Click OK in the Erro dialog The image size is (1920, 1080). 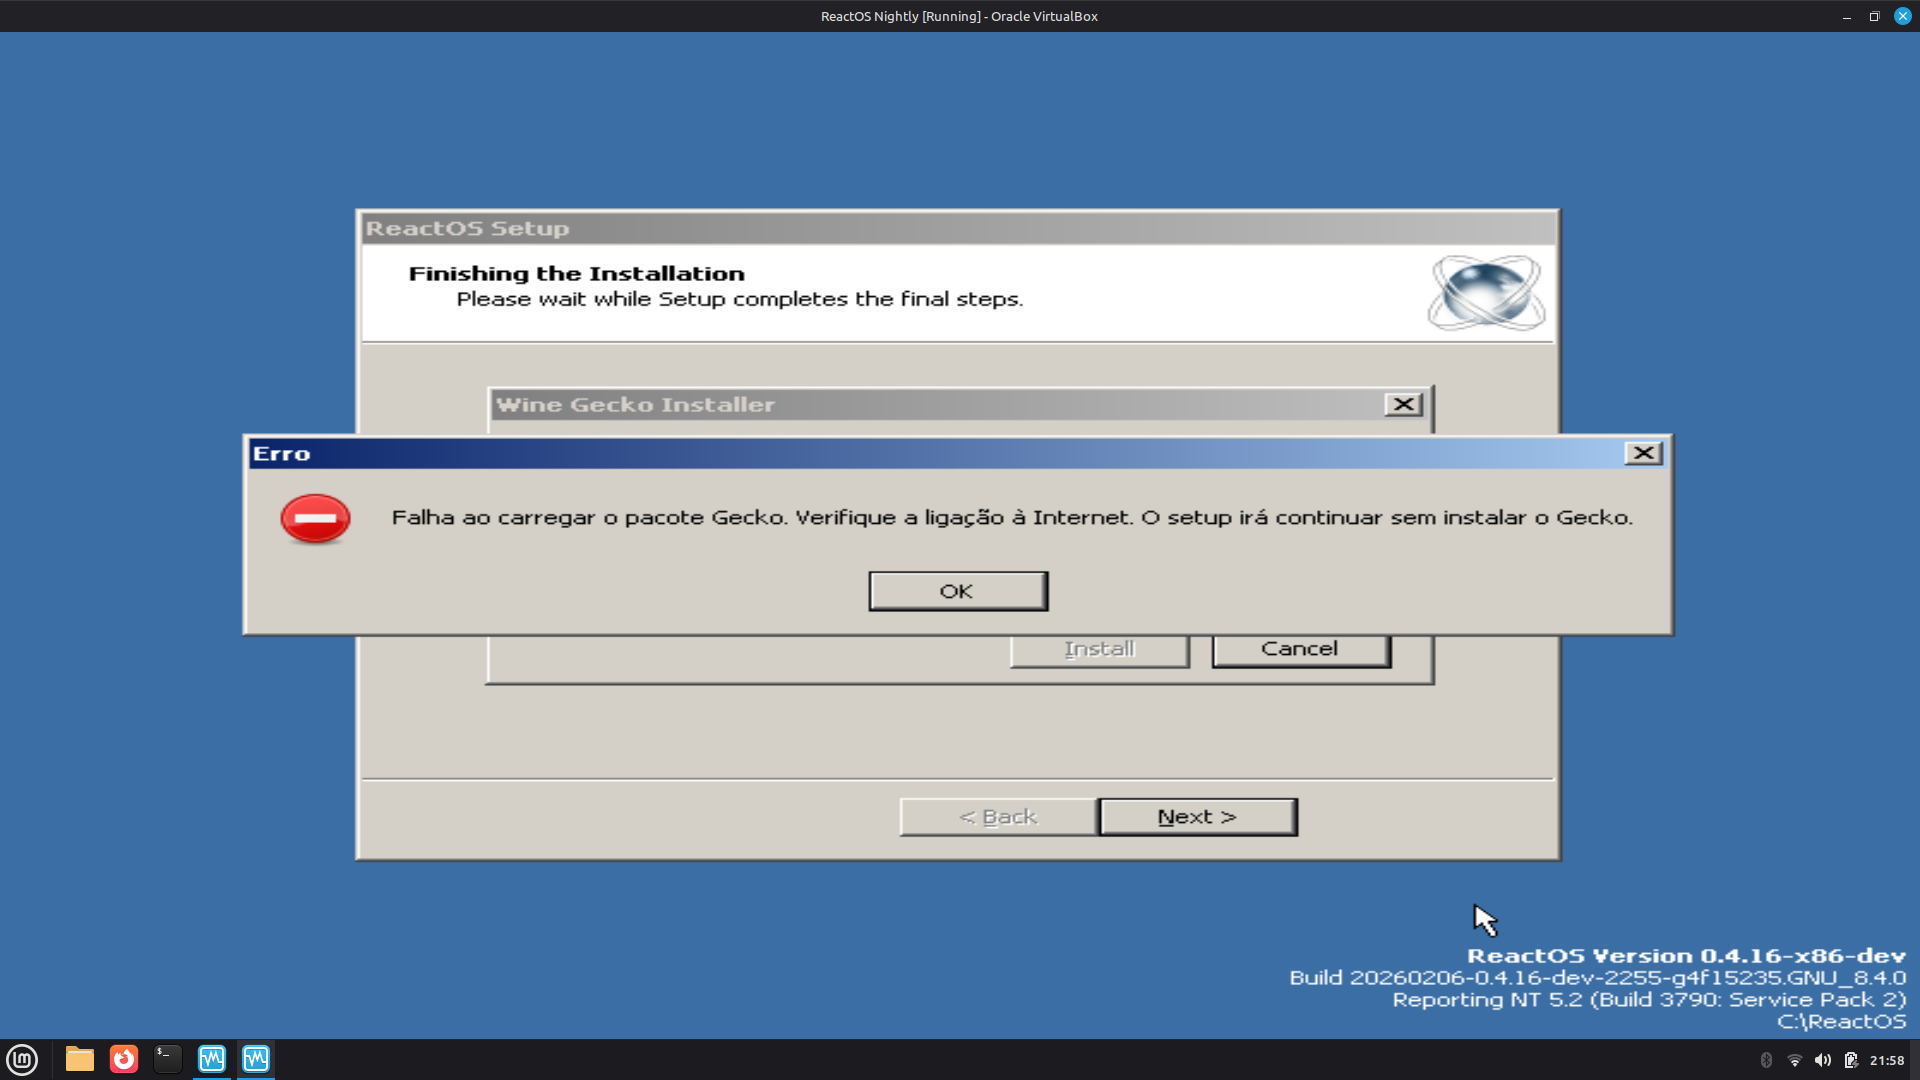coord(957,591)
